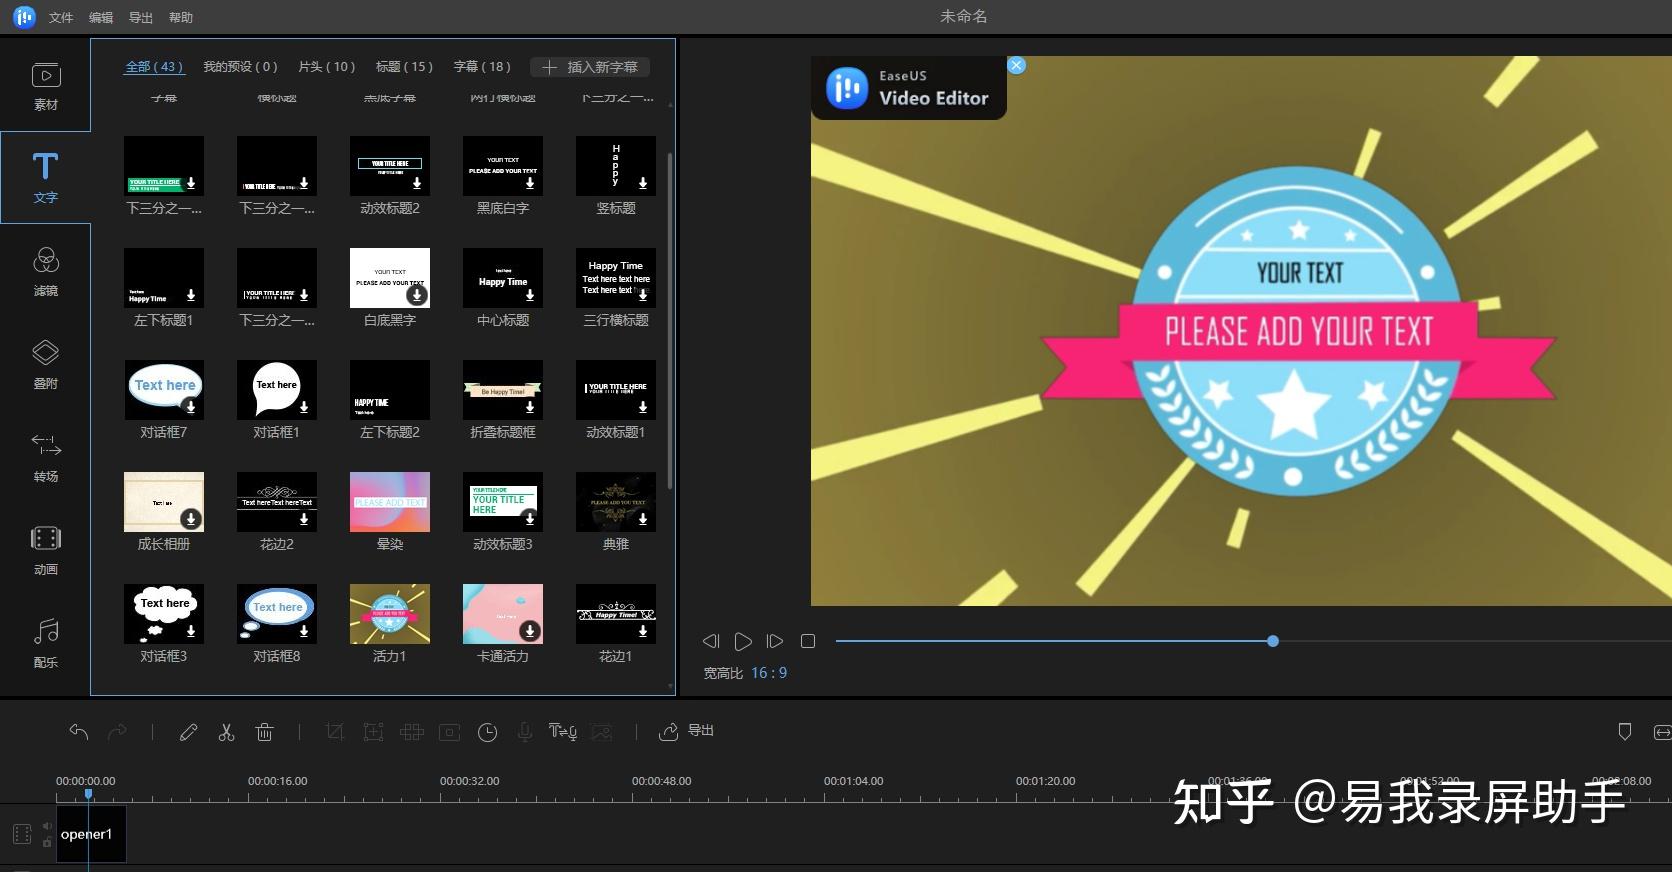The image size is (1672, 872).
Task: Open the 导出 menu in menu bar
Action: coord(141,18)
